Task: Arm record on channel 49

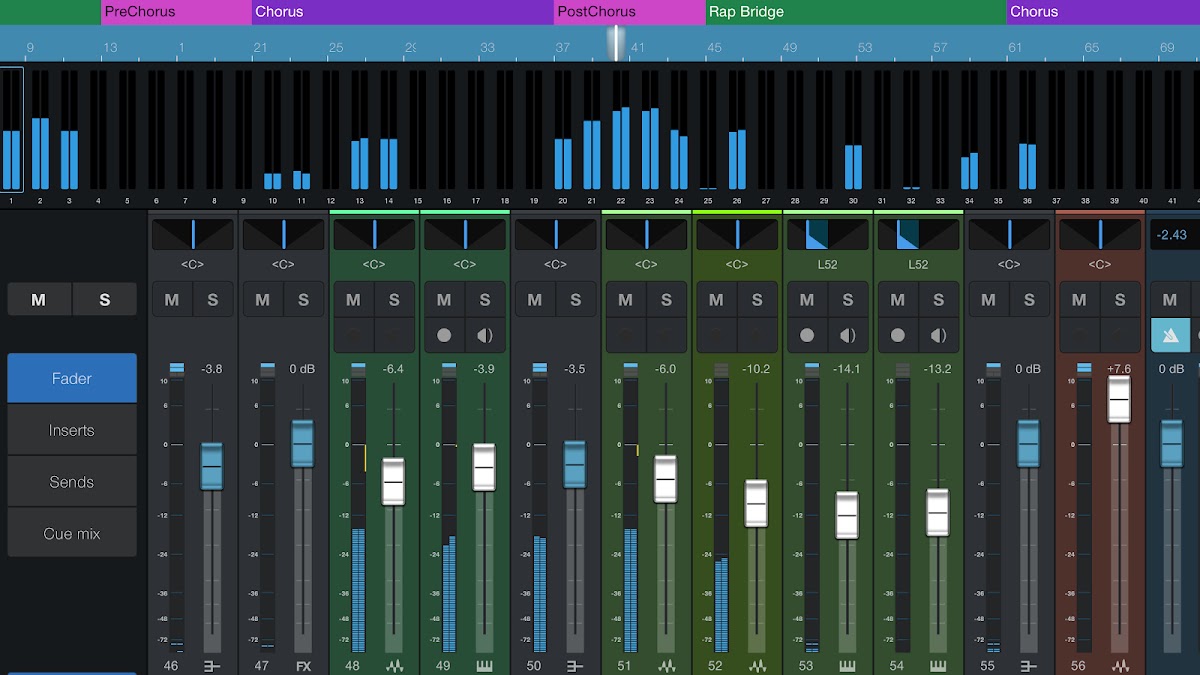Action: pyautogui.click(x=444, y=336)
